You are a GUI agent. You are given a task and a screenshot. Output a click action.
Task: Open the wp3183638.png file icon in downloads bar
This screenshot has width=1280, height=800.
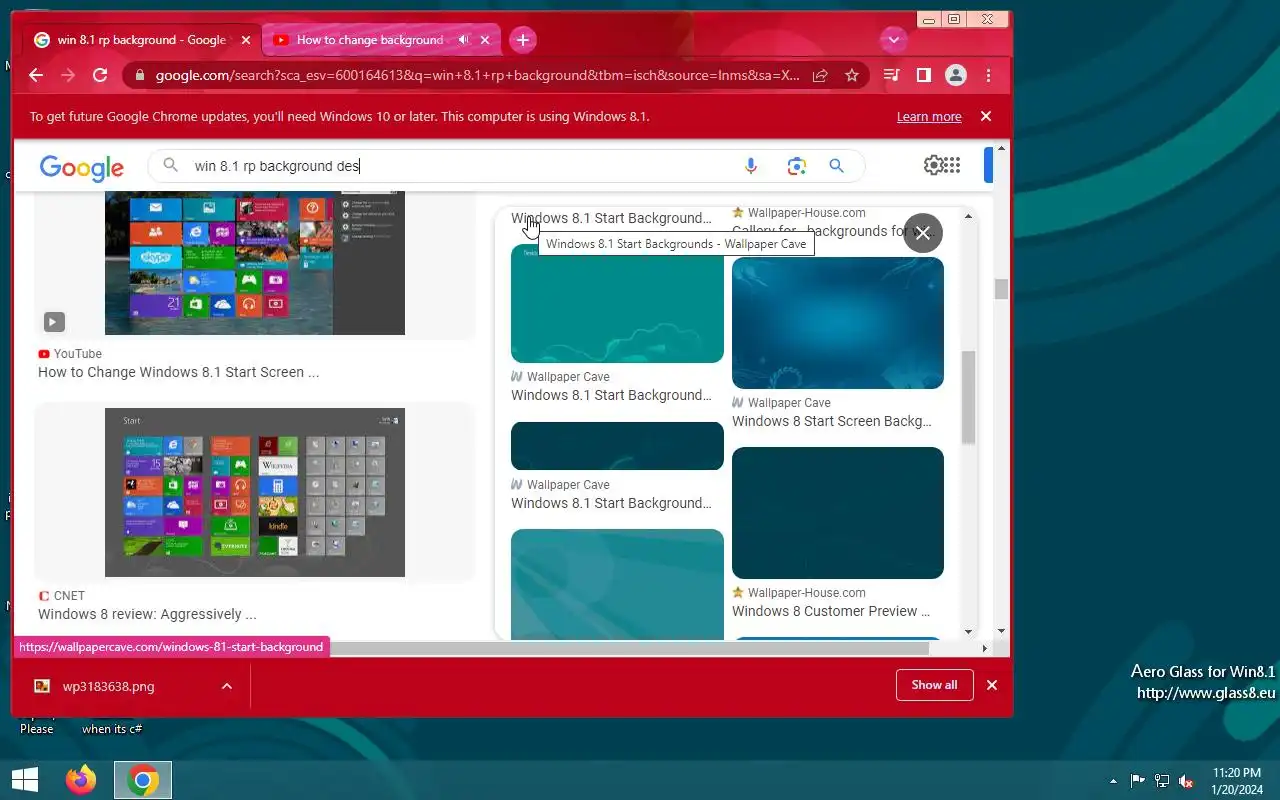[42, 686]
